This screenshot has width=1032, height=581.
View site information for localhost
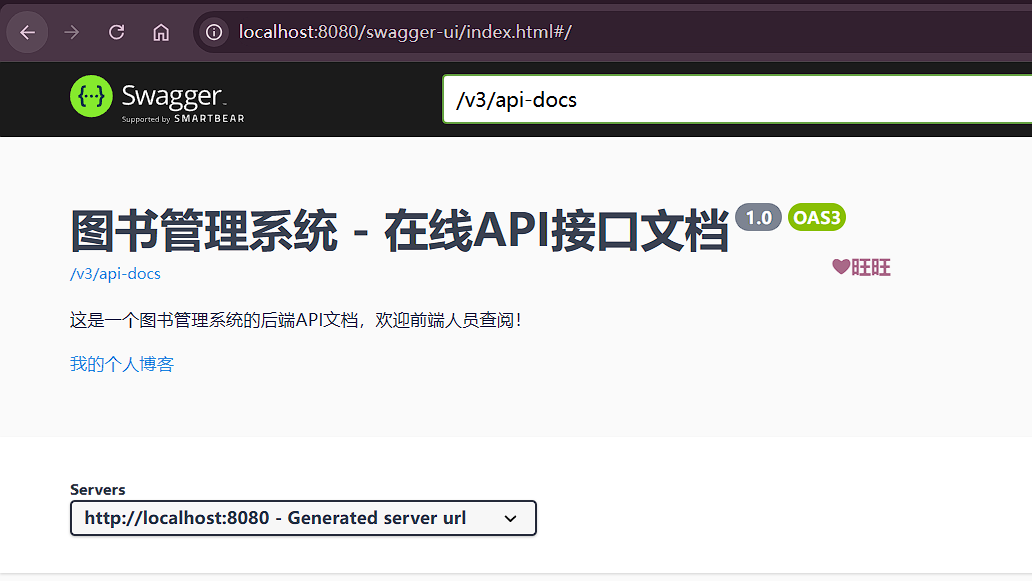[213, 32]
